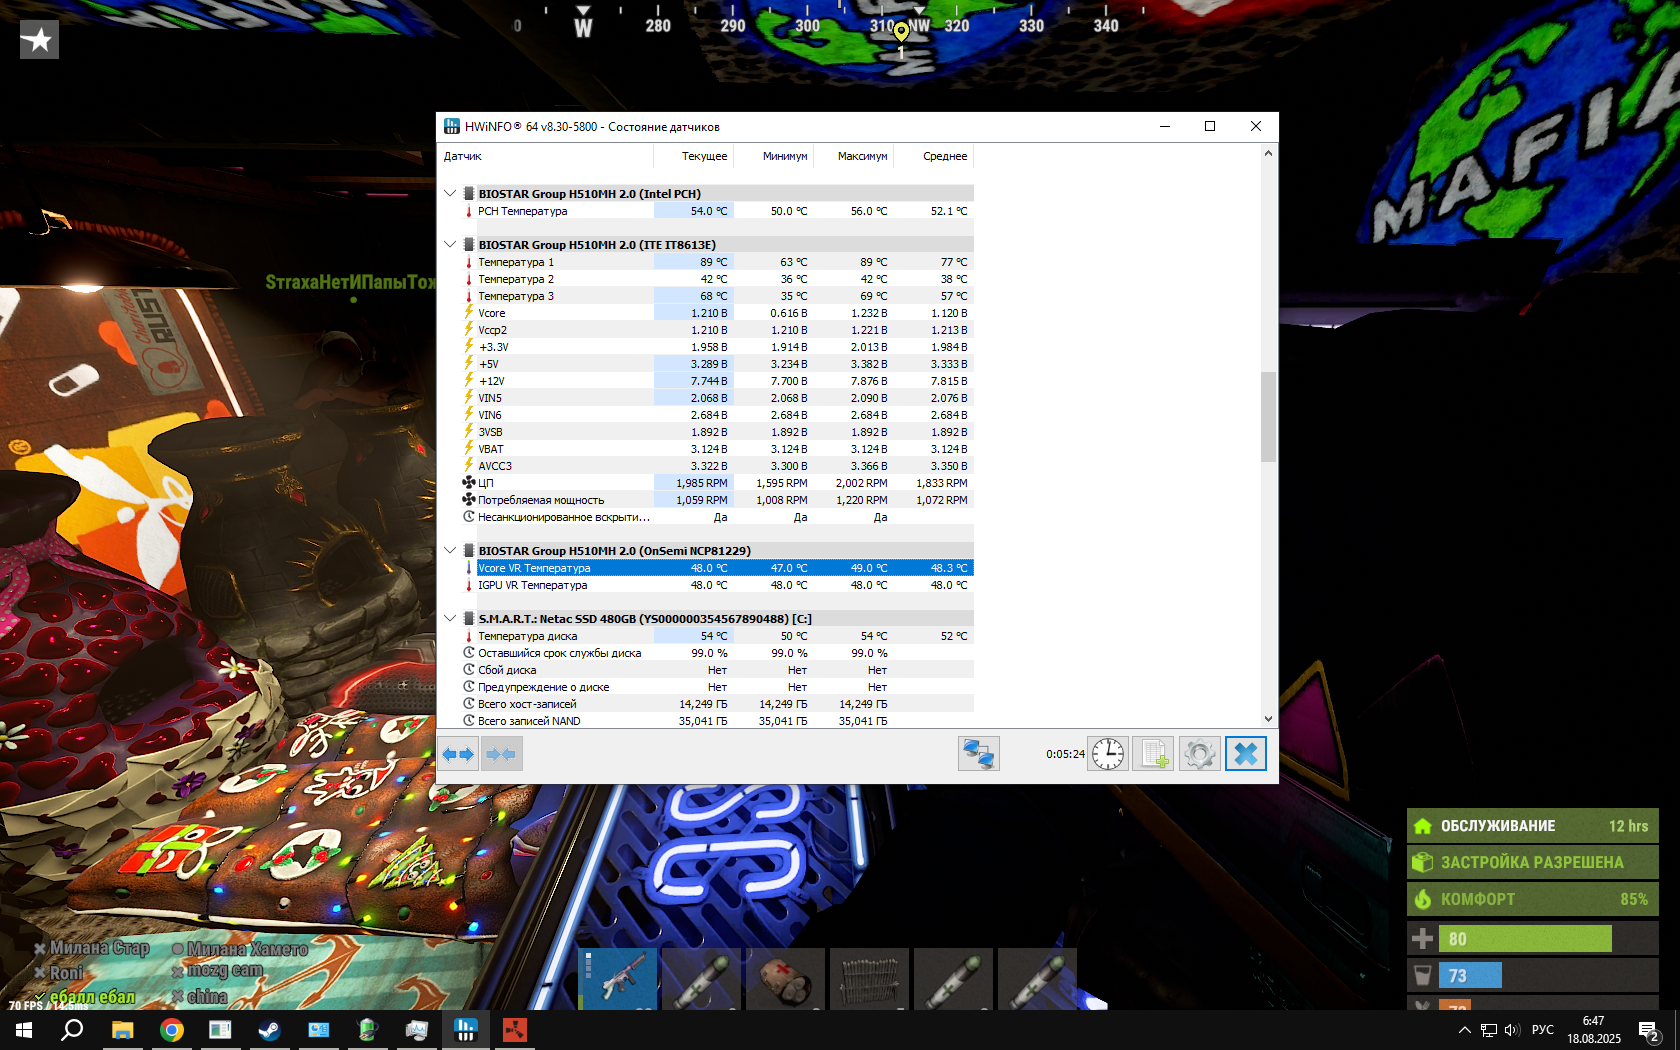Open the network remote monitoring icon
The image size is (1680, 1050).
pyautogui.click(x=978, y=754)
